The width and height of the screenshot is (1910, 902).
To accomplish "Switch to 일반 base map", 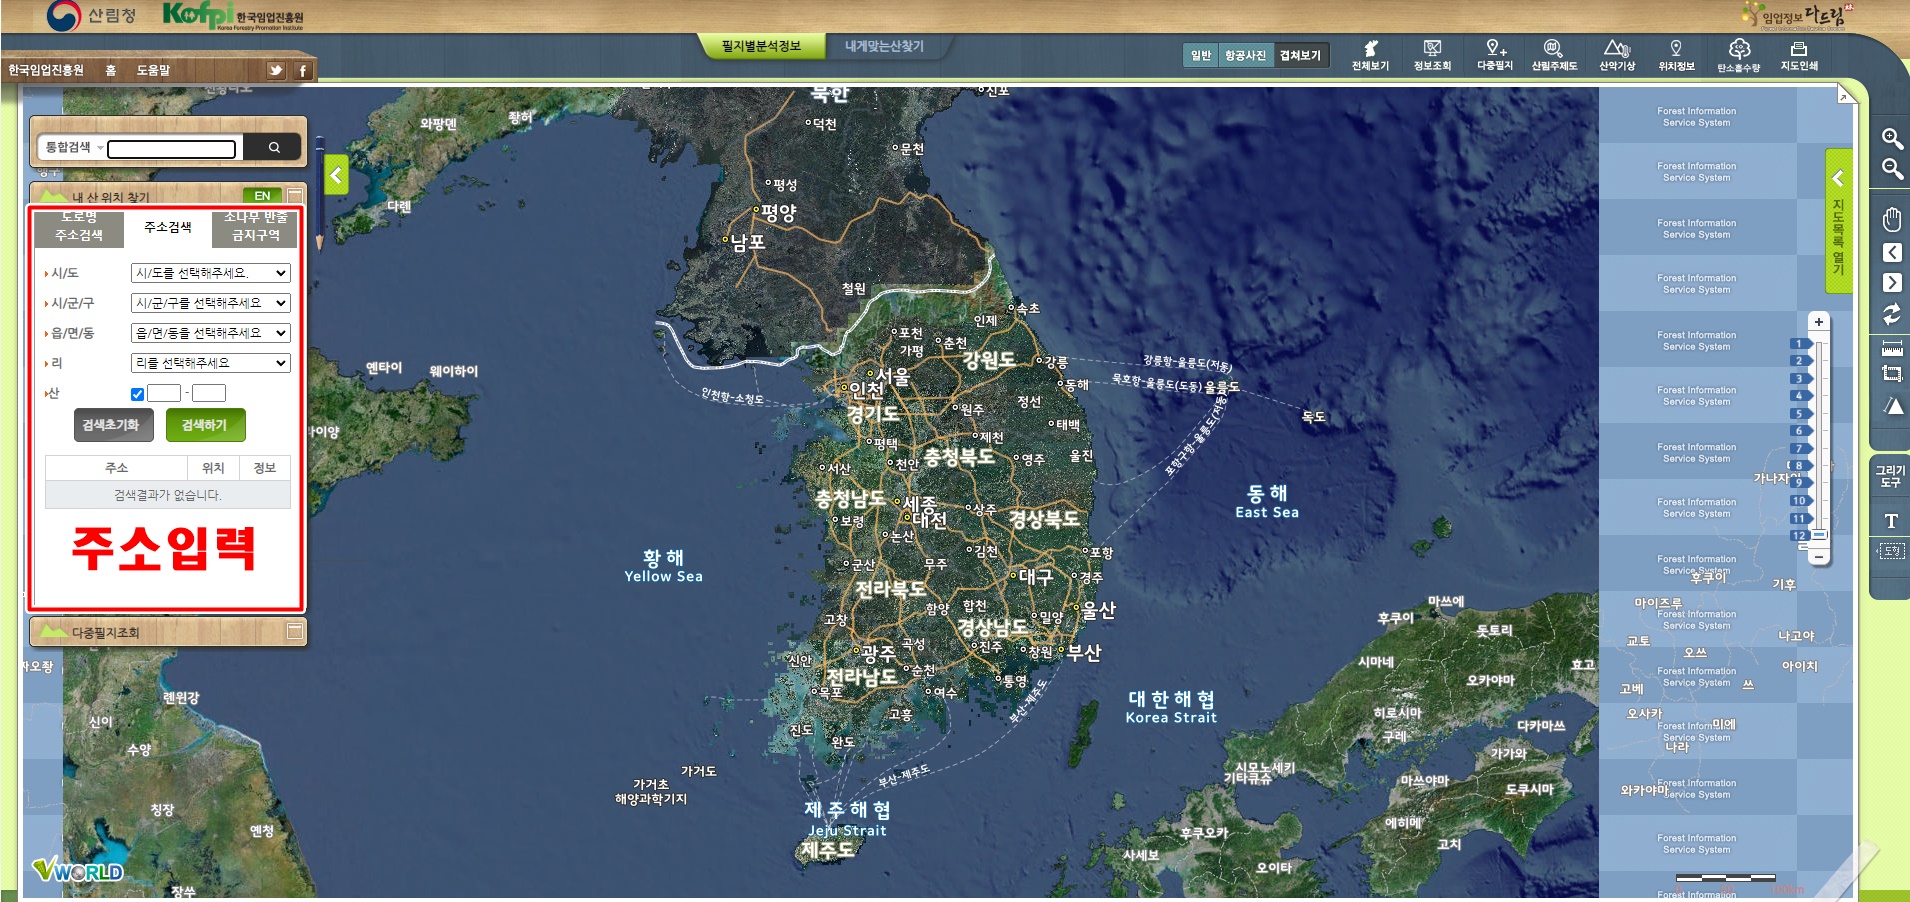I will click(x=1201, y=55).
